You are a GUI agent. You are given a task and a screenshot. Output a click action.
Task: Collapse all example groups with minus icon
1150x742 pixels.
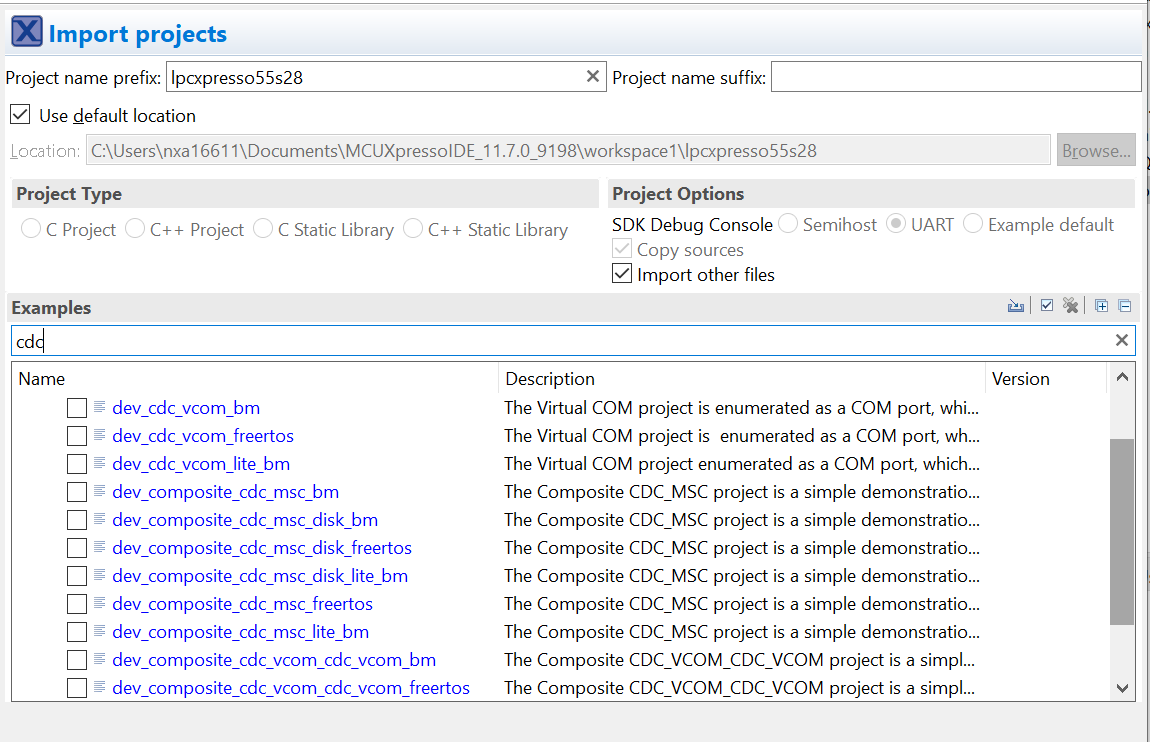pos(1125,305)
